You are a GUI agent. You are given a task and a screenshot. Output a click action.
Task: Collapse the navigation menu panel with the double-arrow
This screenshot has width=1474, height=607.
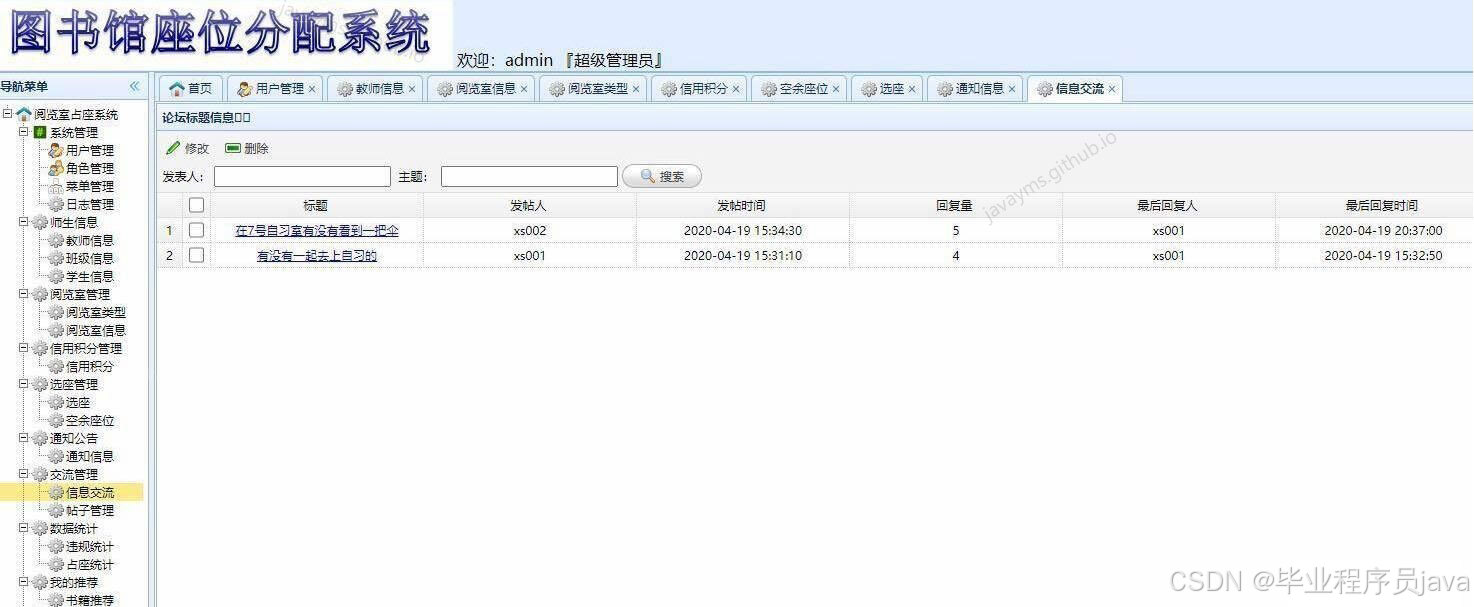(x=134, y=87)
